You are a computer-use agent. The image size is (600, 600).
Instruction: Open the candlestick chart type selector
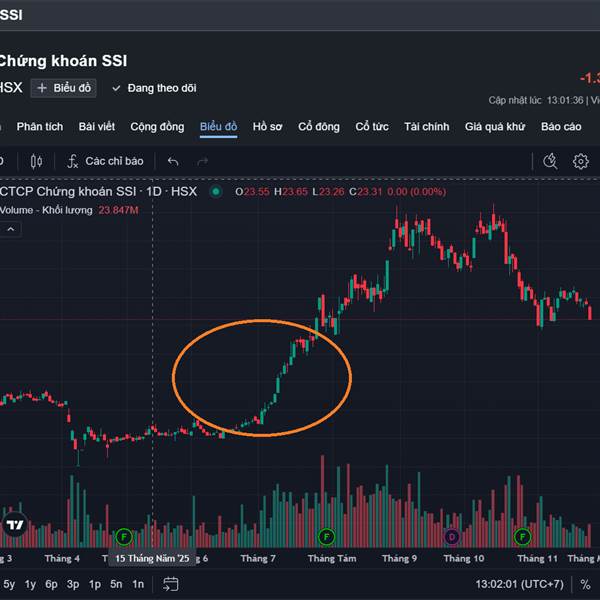[x=37, y=161]
